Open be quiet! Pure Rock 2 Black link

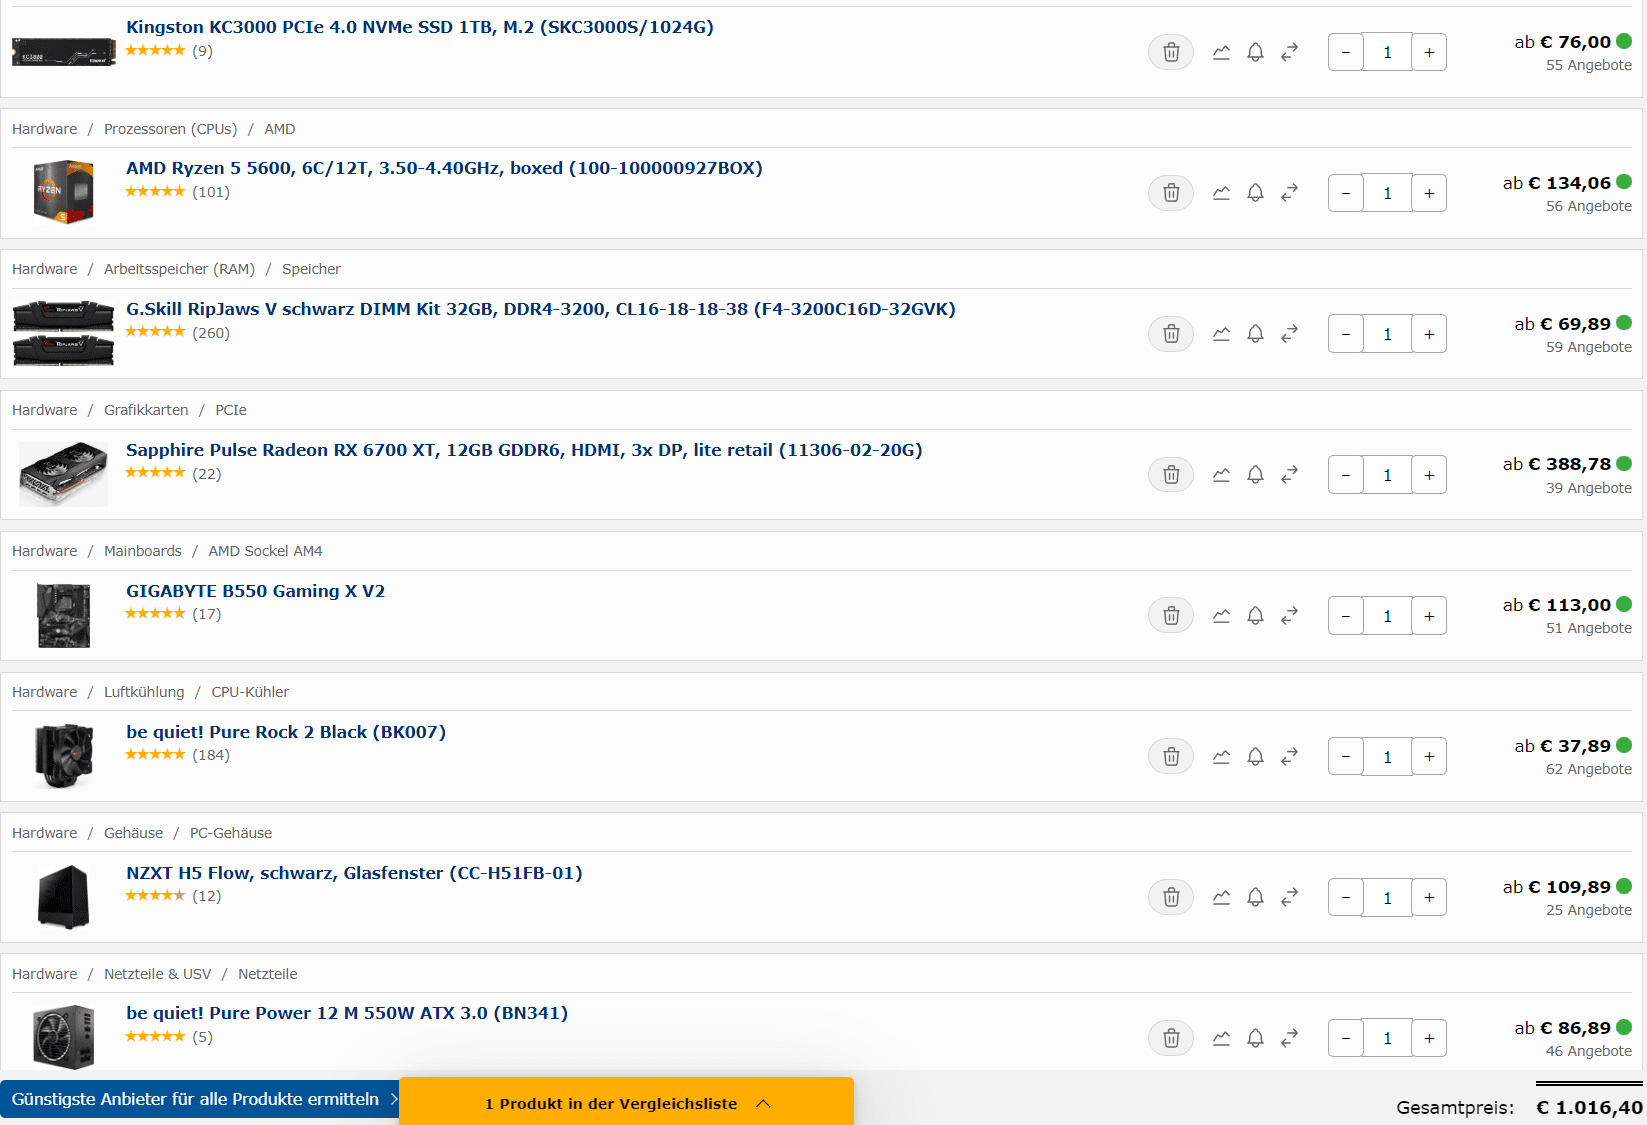point(286,732)
